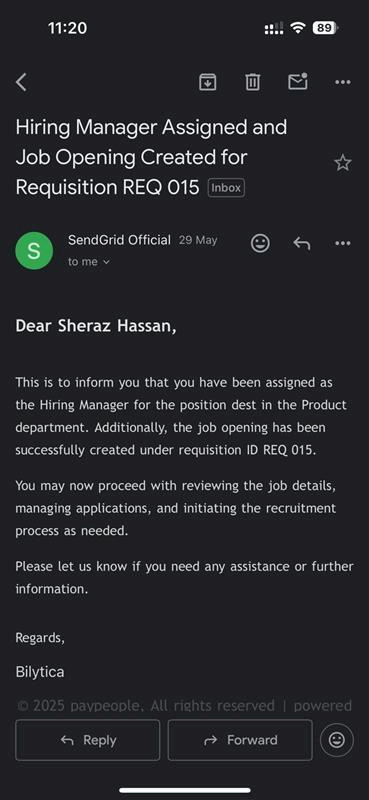Open the top toolbar three-dots menu

click(342, 82)
